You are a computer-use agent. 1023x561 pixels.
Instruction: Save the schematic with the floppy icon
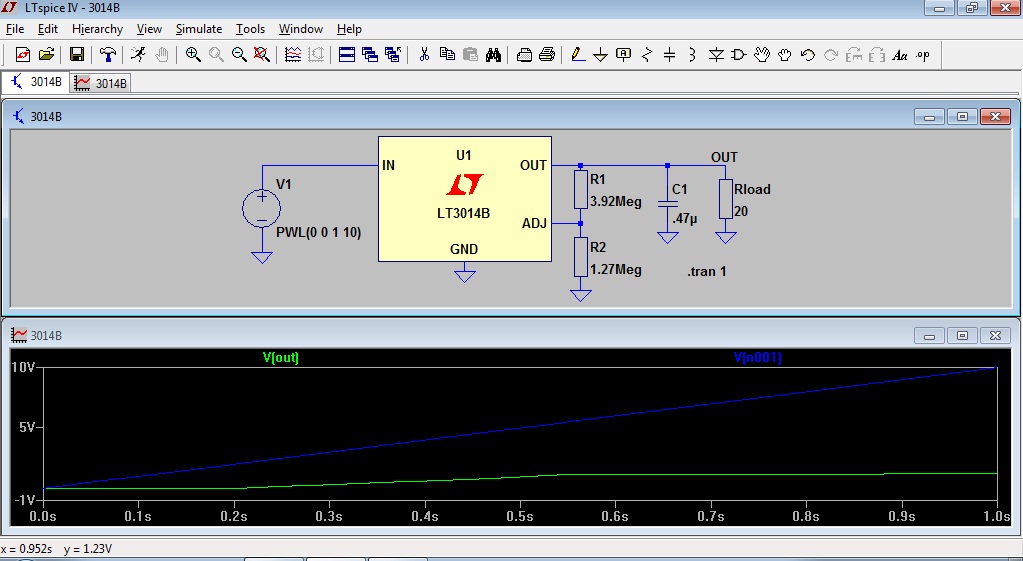pyautogui.click(x=77, y=55)
